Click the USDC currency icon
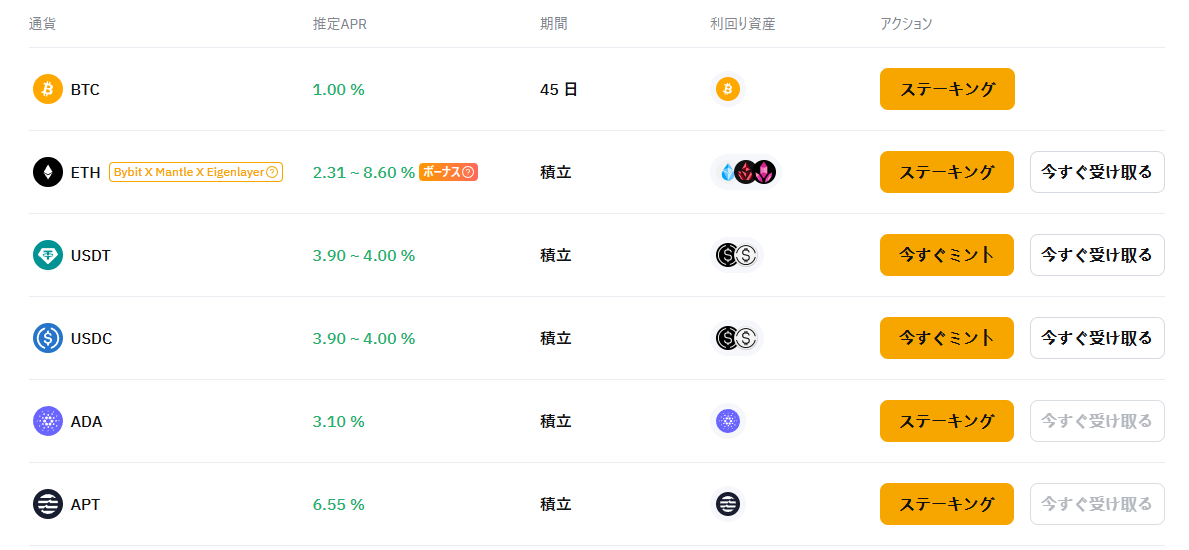 pos(48,338)
